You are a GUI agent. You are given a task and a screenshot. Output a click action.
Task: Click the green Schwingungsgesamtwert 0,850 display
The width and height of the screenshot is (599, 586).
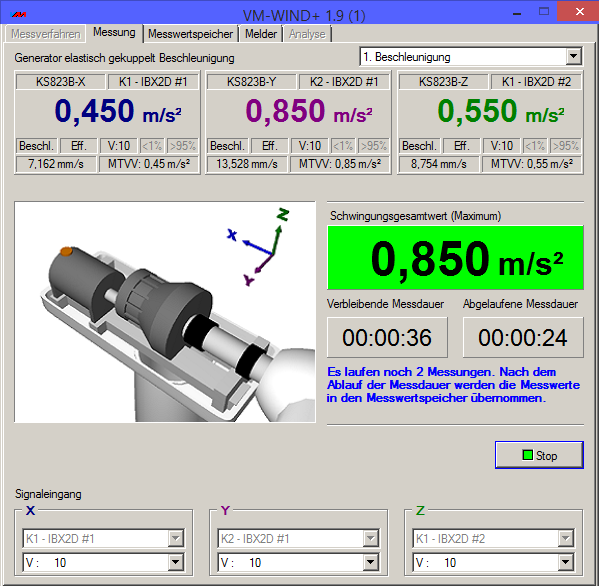click(x=455, y=257)
